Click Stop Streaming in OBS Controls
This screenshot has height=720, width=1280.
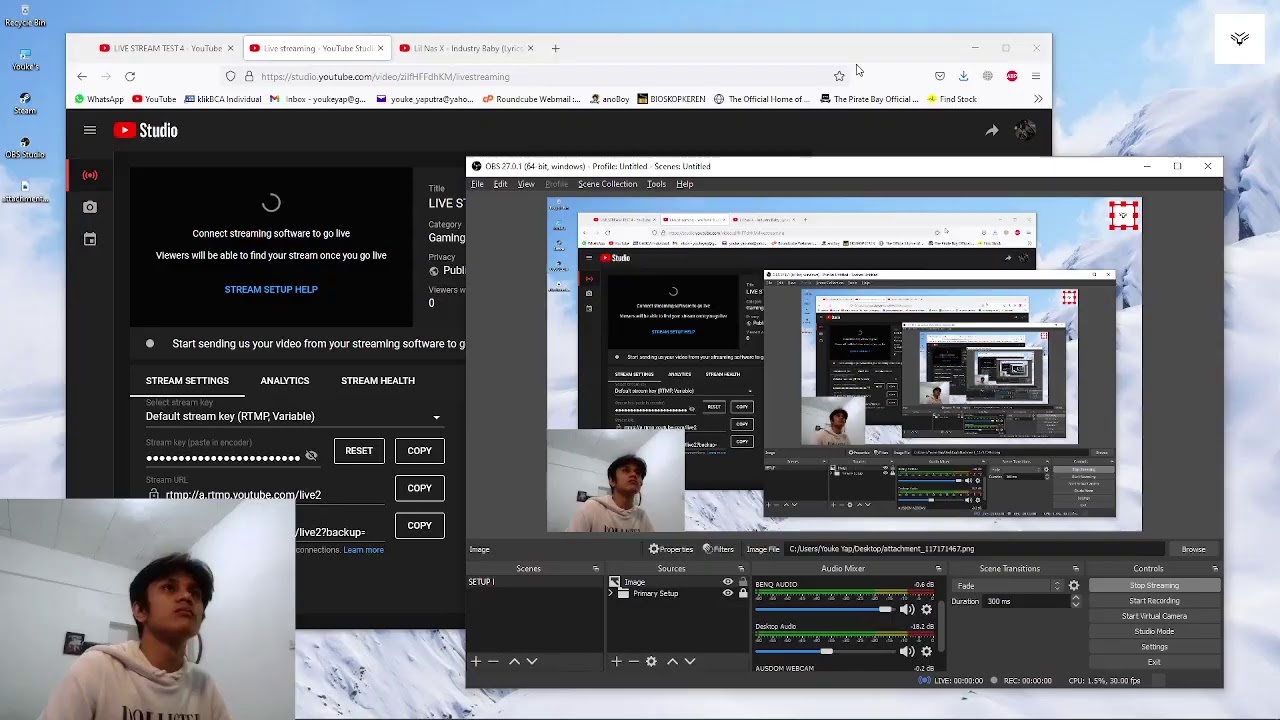tap(1154, 586)
